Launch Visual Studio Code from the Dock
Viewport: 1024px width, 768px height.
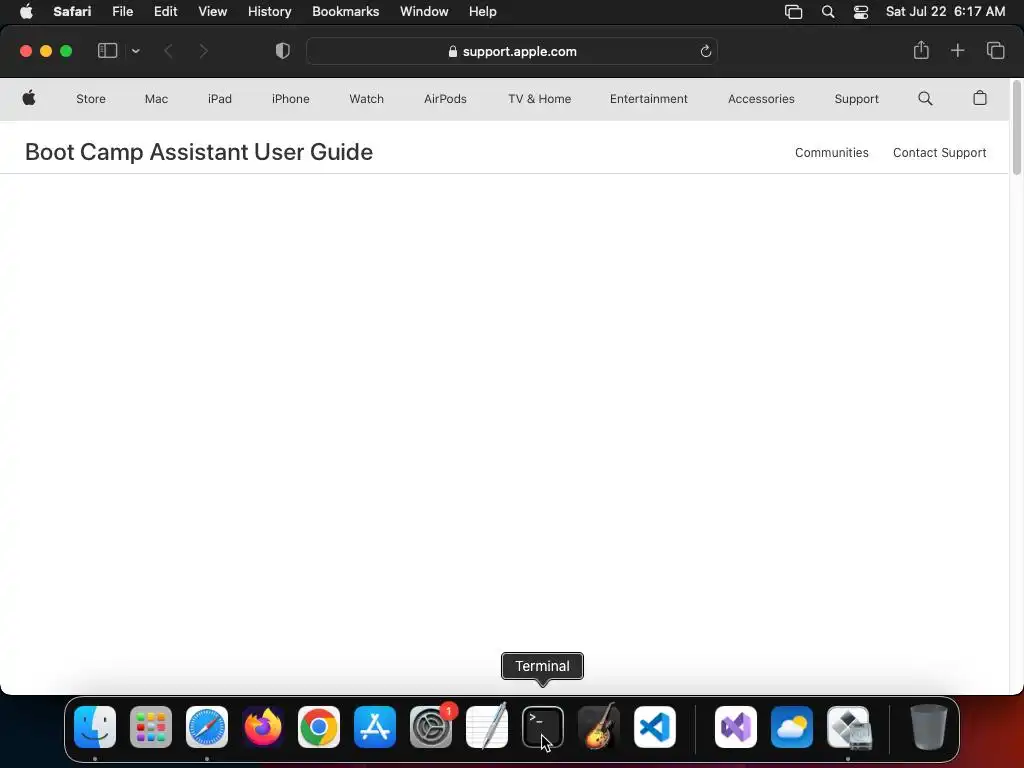click(654, 726)
